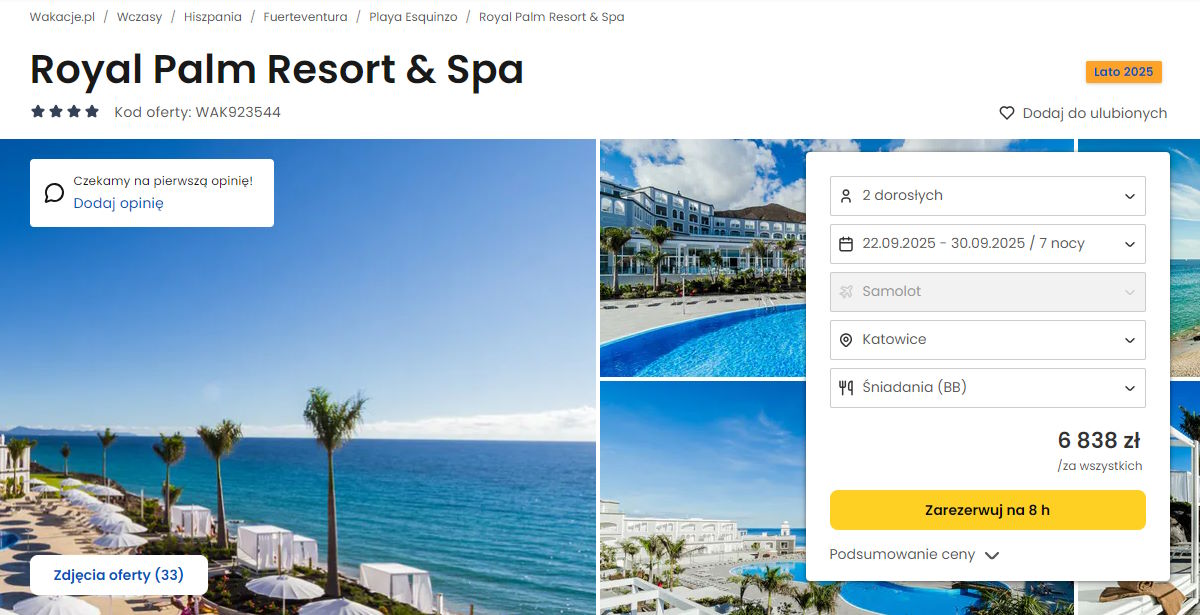Click the person icon beside 2 dorosłych
The height and width of the screenshot is (615, 1200).
coord(846,196)
